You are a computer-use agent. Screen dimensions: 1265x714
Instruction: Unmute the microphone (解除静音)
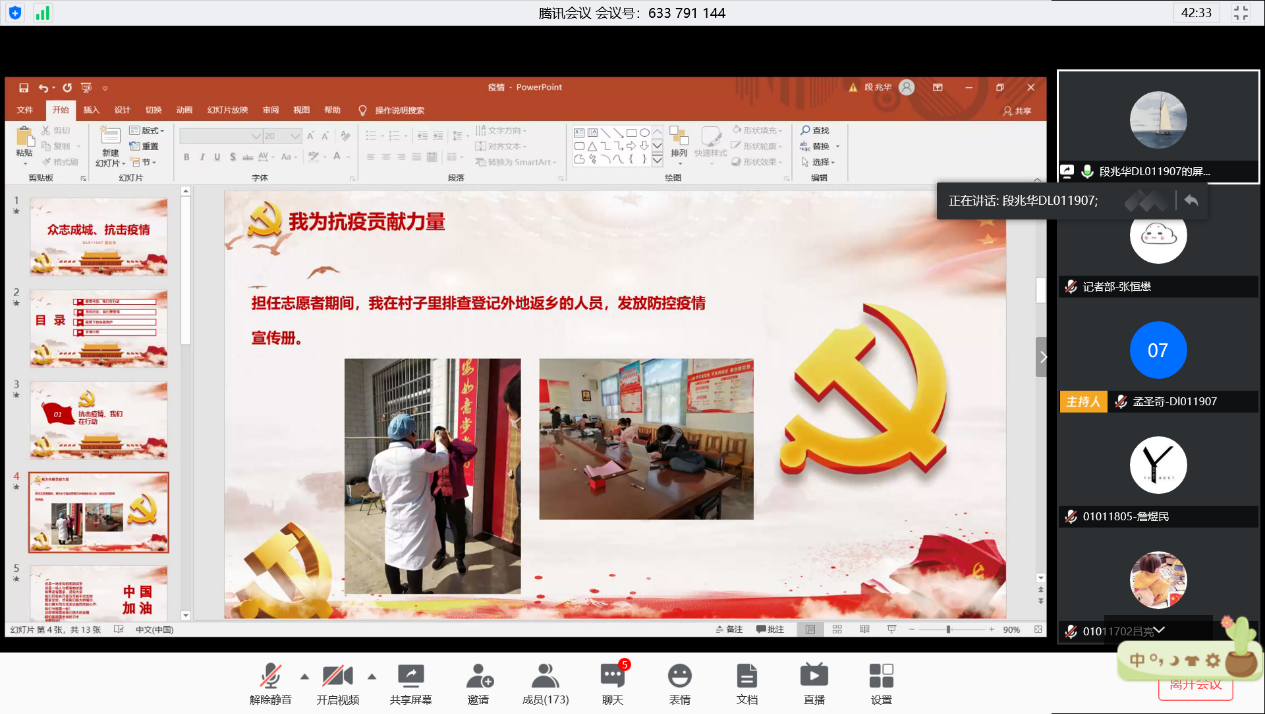(270, 683)
